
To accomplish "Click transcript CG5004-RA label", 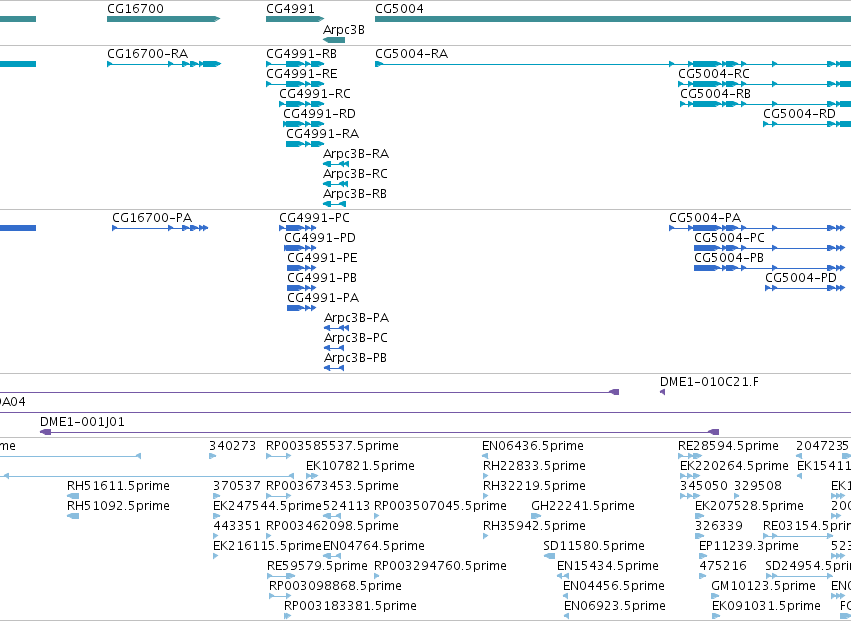I will (x=411, y=54).
